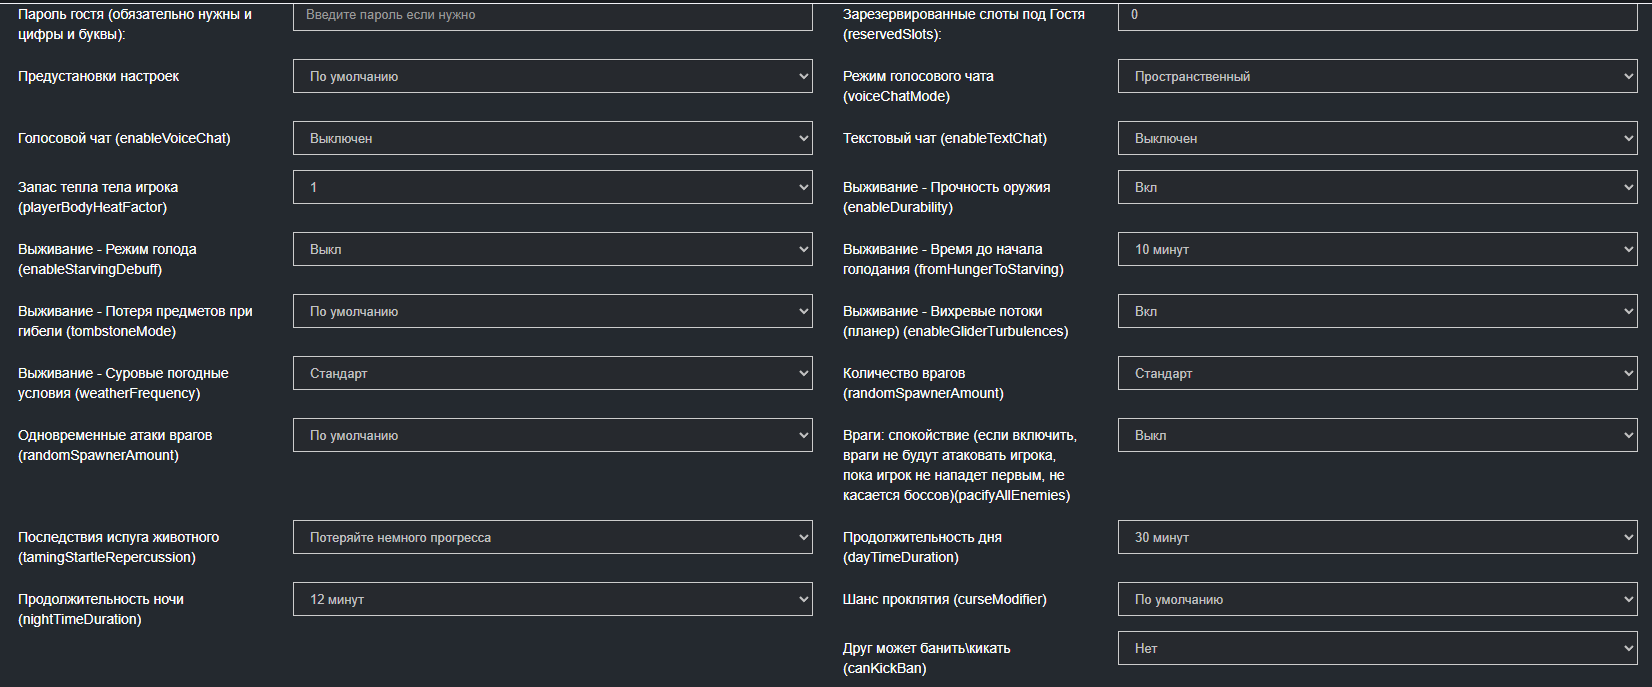
Task: Open the fromHungerToStarving time dropdown
Action: (x=1376, y=250)
